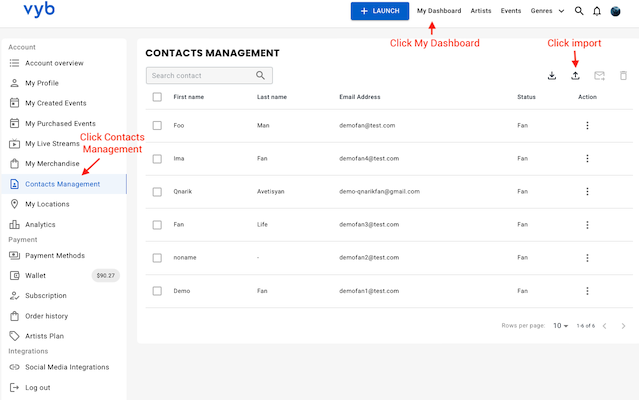Open the top navigation search icon
The height and width of the screenshot is (400, 639).
click(579, 11)
